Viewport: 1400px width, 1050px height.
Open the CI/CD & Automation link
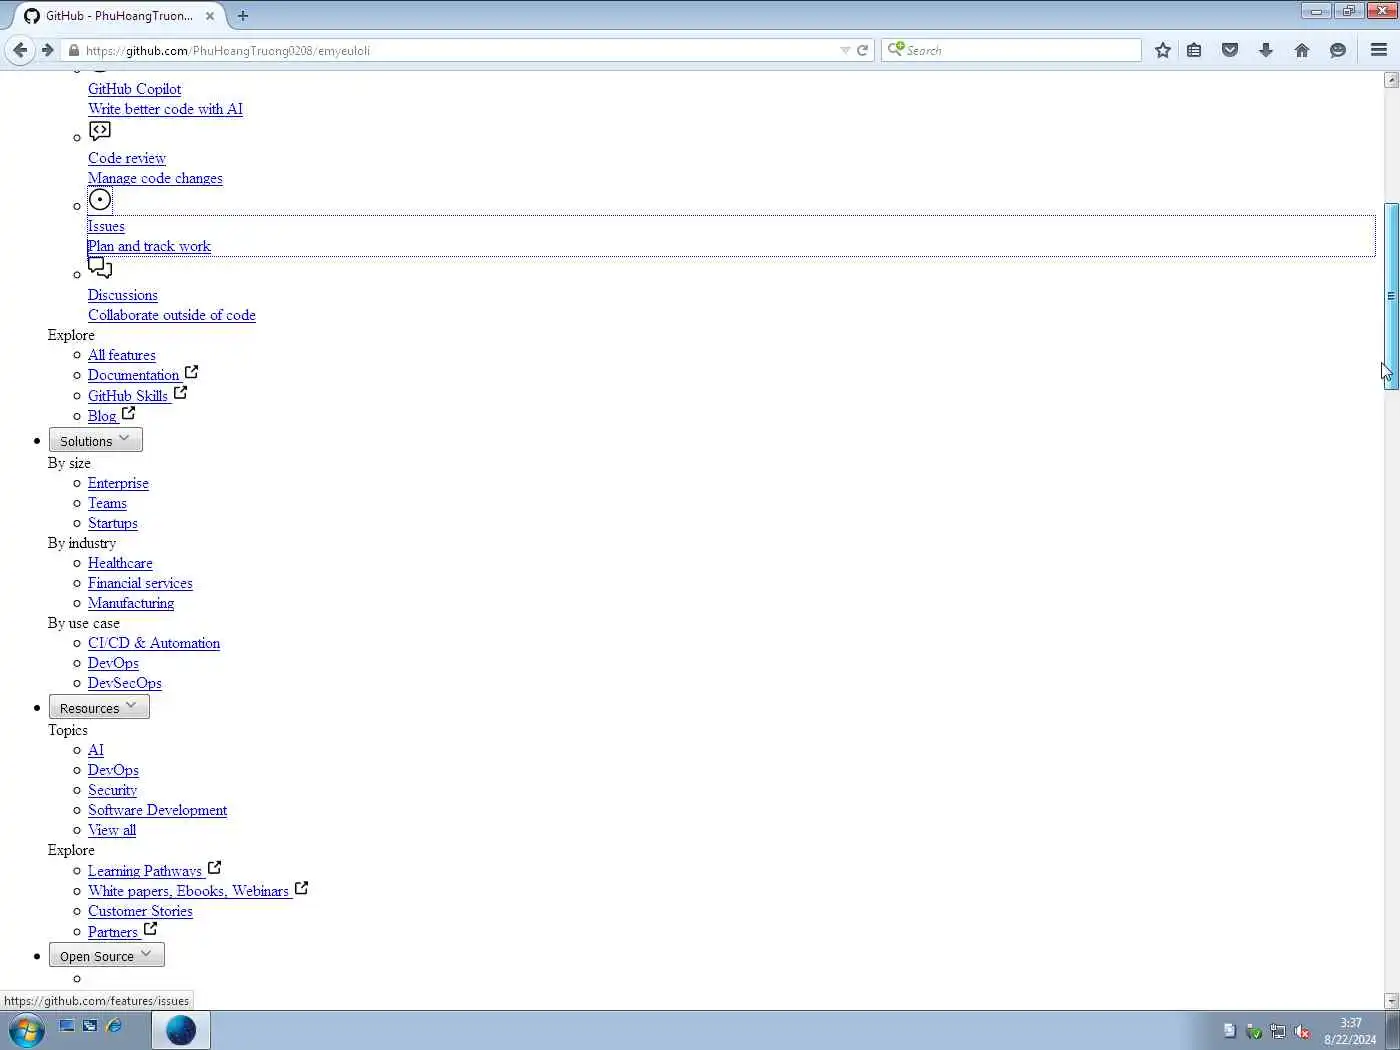[154, 643]
